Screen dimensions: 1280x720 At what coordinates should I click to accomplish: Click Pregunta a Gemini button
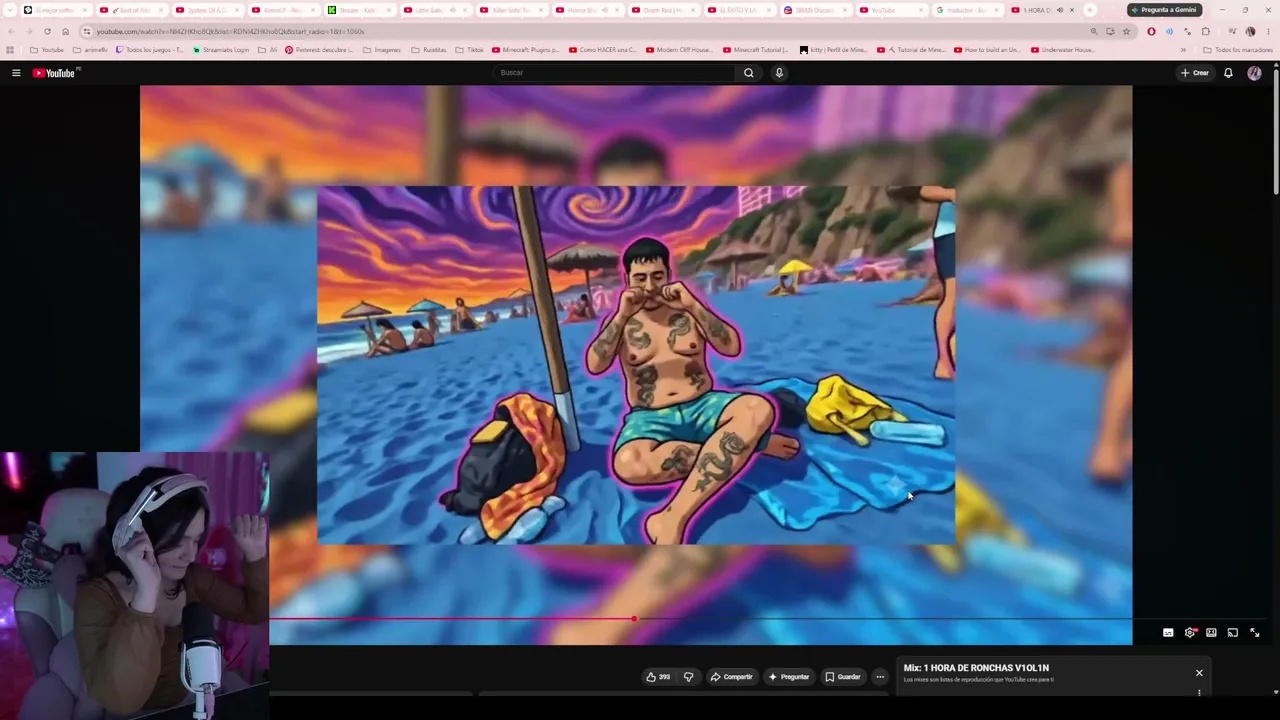point(1165,10)
